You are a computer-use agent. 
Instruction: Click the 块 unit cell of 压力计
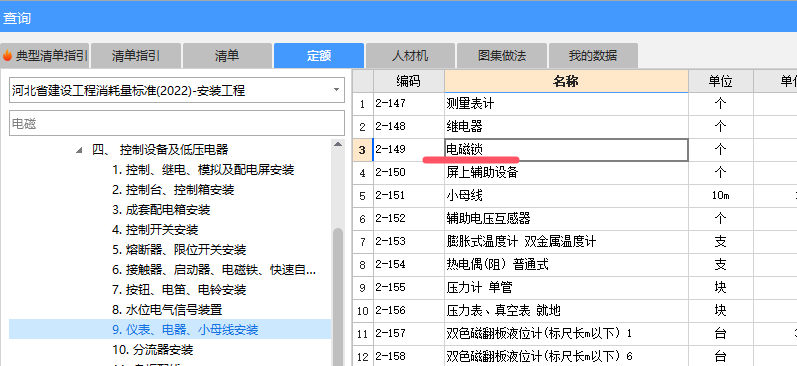coord(720,288)
